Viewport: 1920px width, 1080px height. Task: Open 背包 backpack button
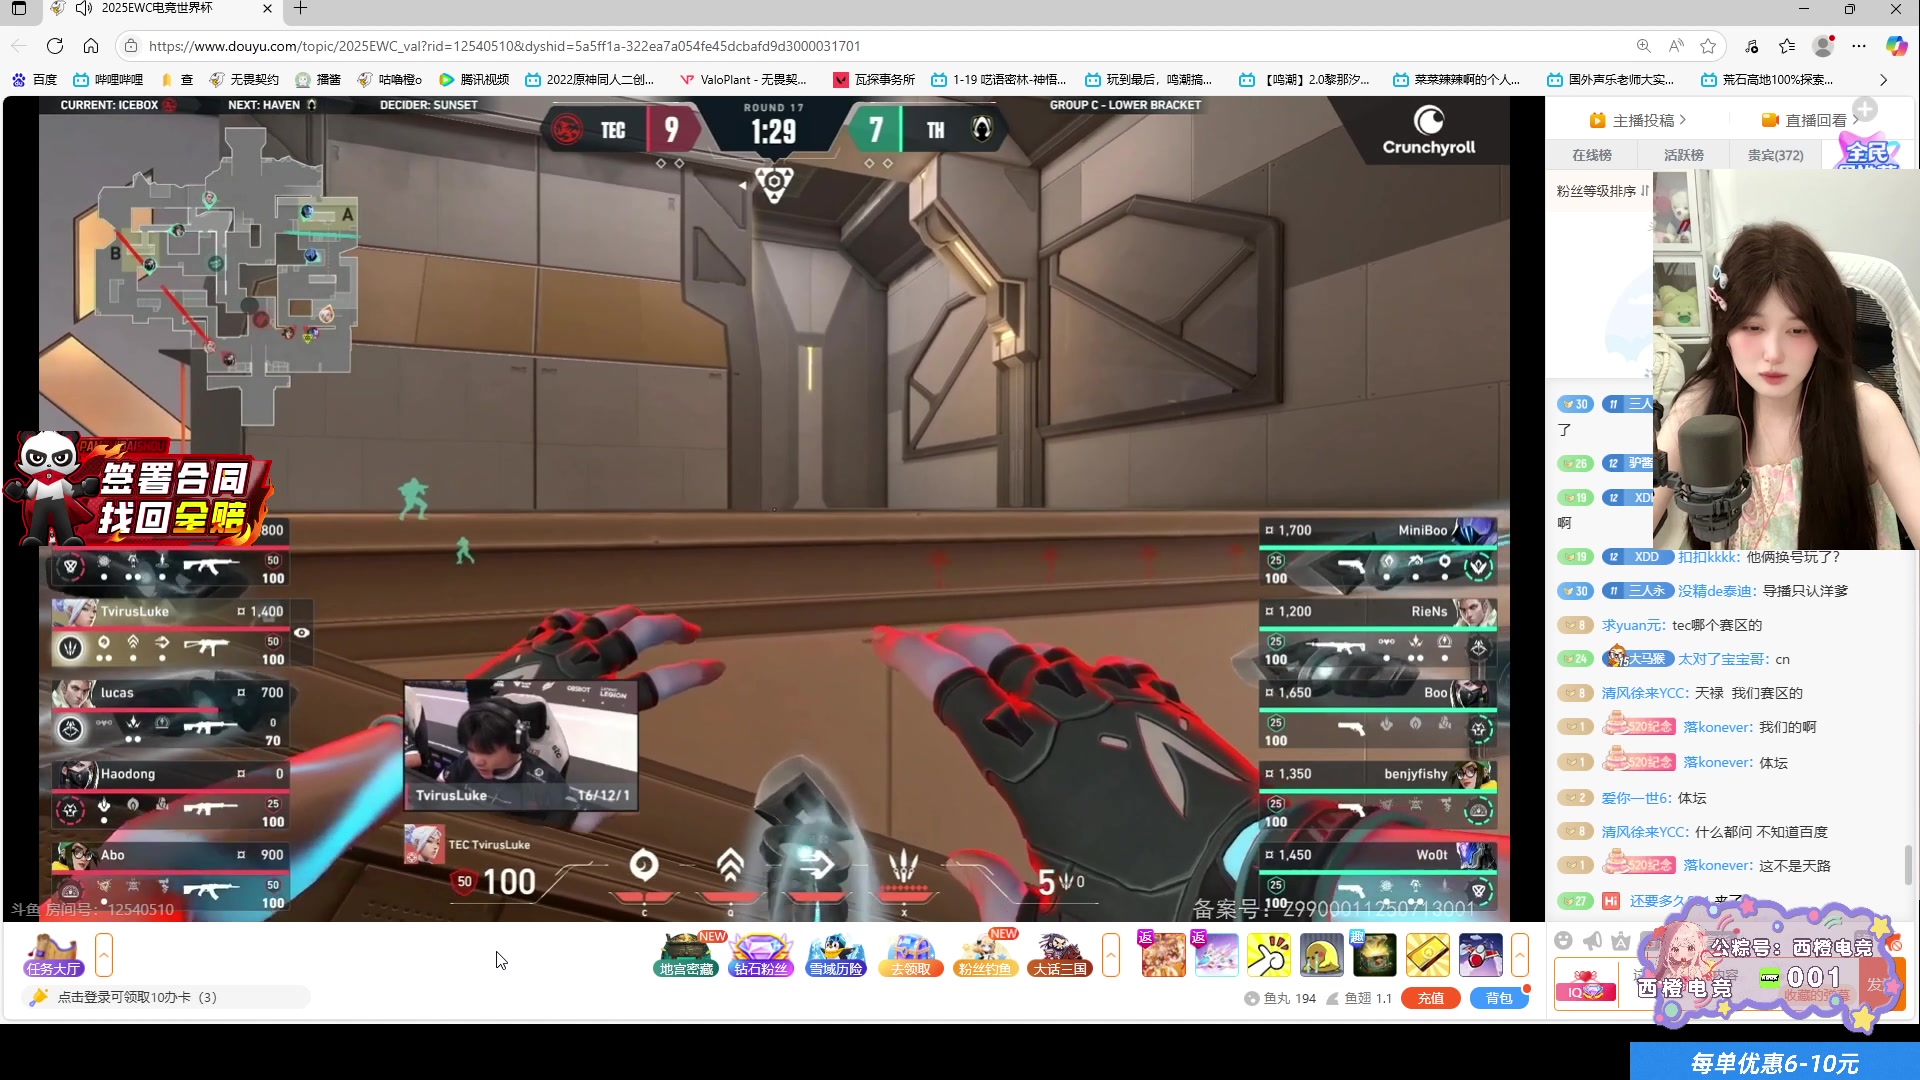pyautogui.click(x=1499, y=998)
